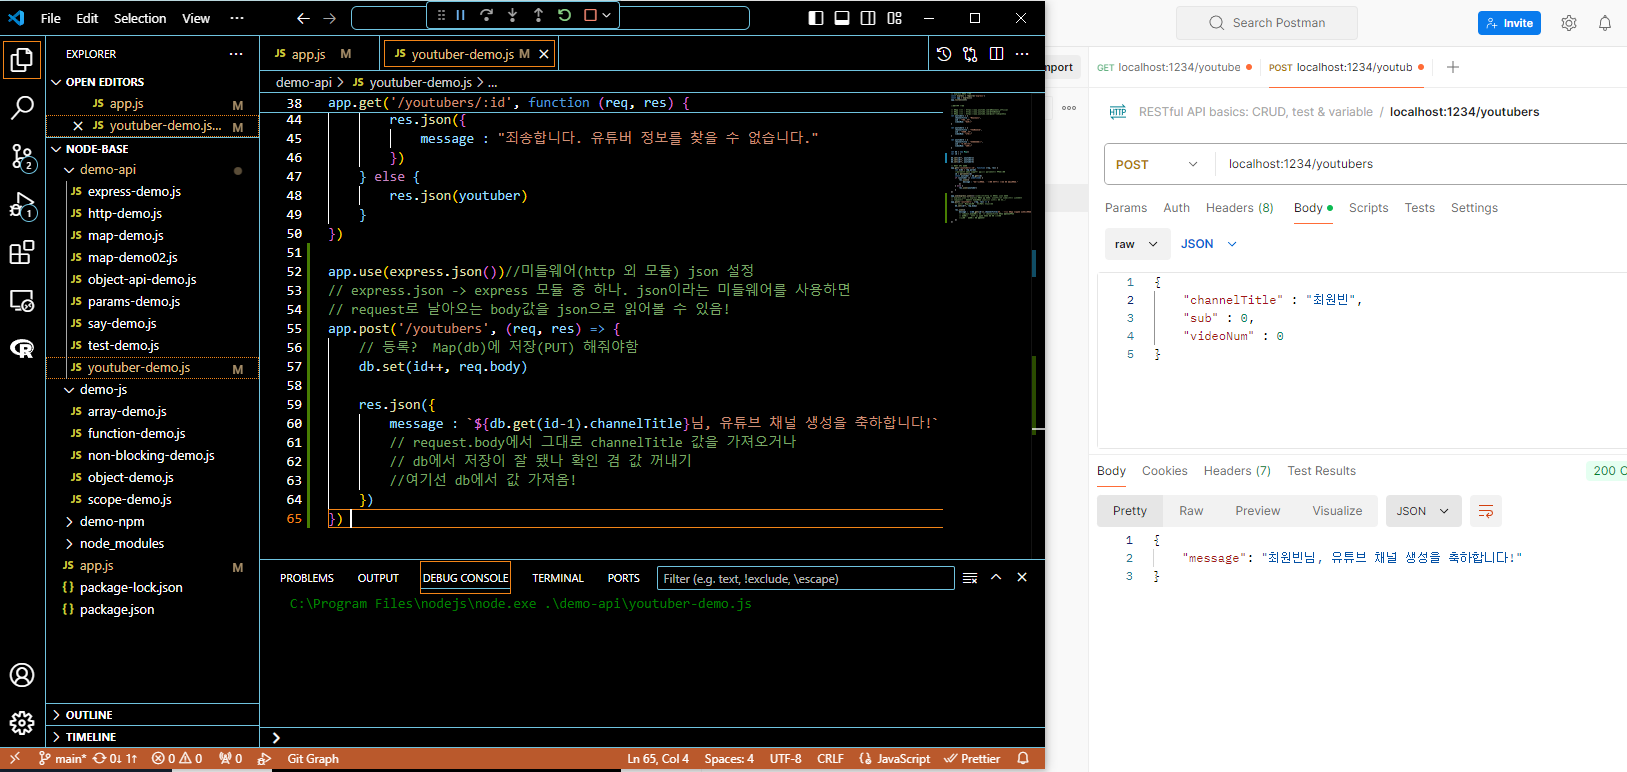Go back with the navigation arrow
Screen dimensions: 1627x772
[304, 18]
